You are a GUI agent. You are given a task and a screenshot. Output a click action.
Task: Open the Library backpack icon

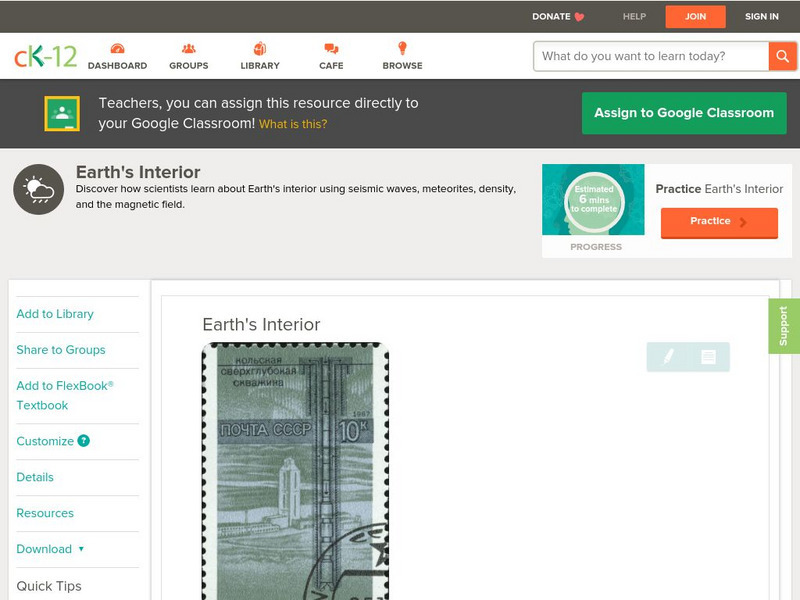(260, 48)
